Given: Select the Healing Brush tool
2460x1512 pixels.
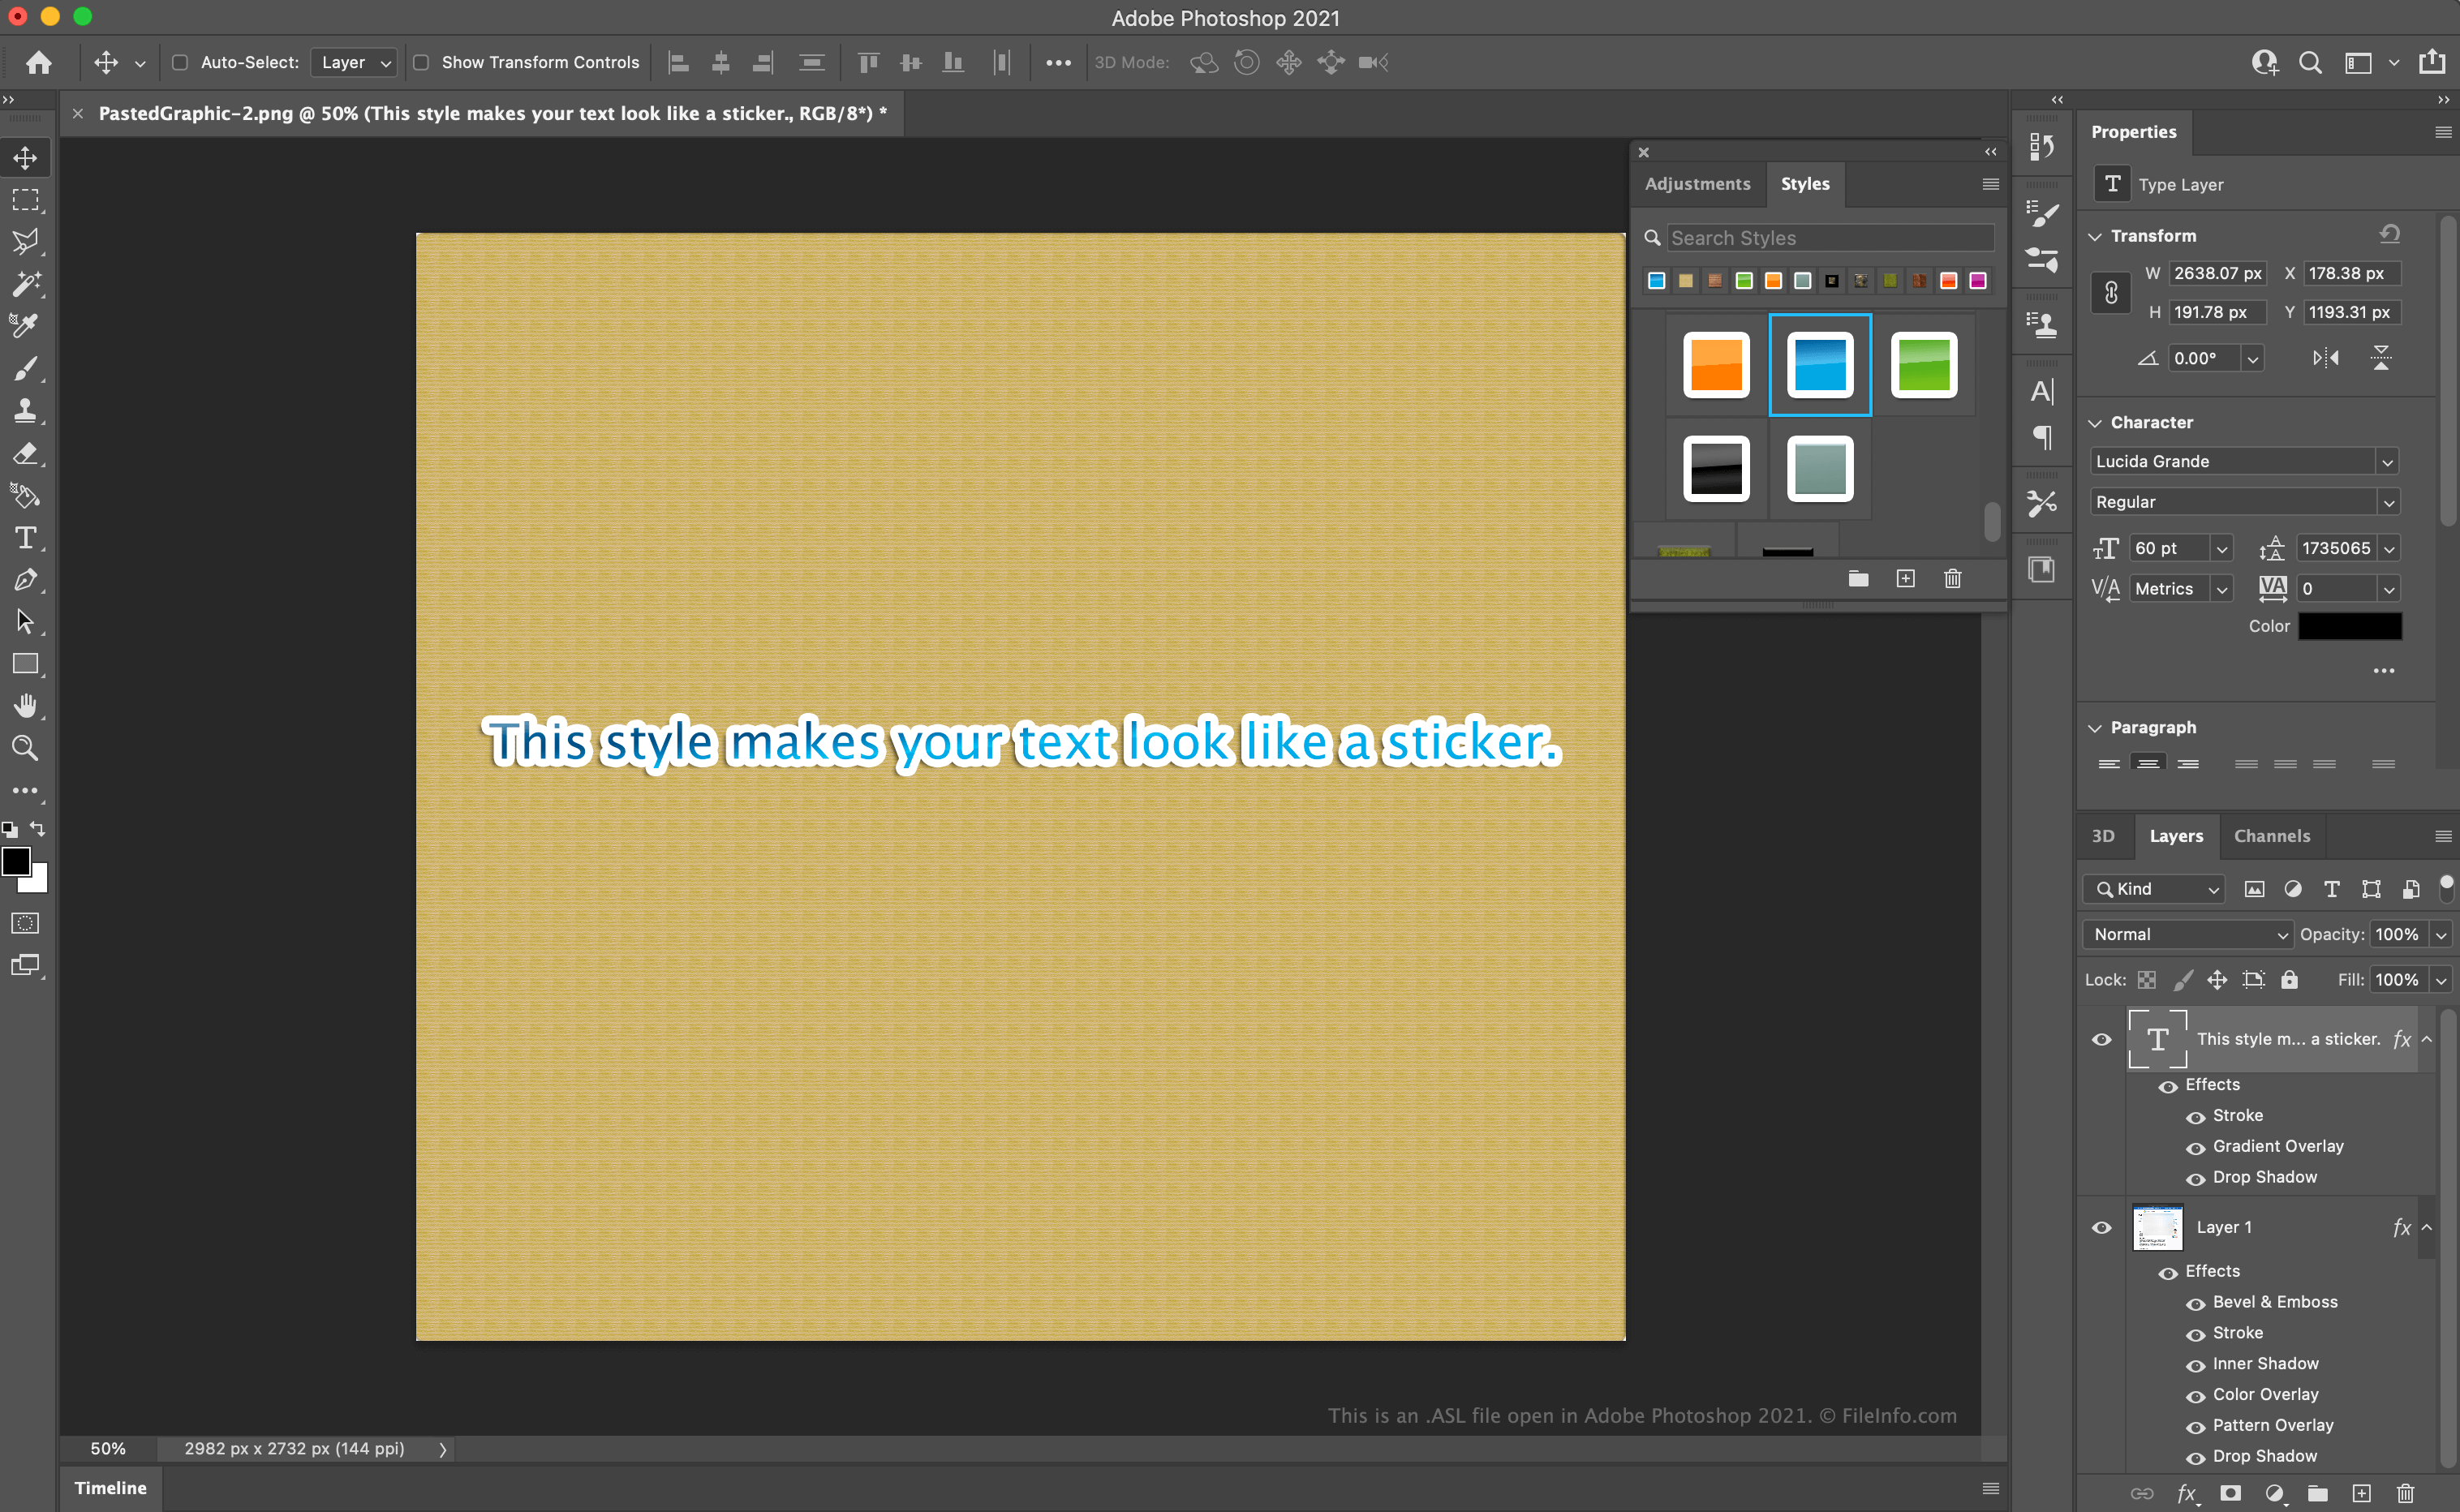Looking at the screenshot, I should coord(24,285).
